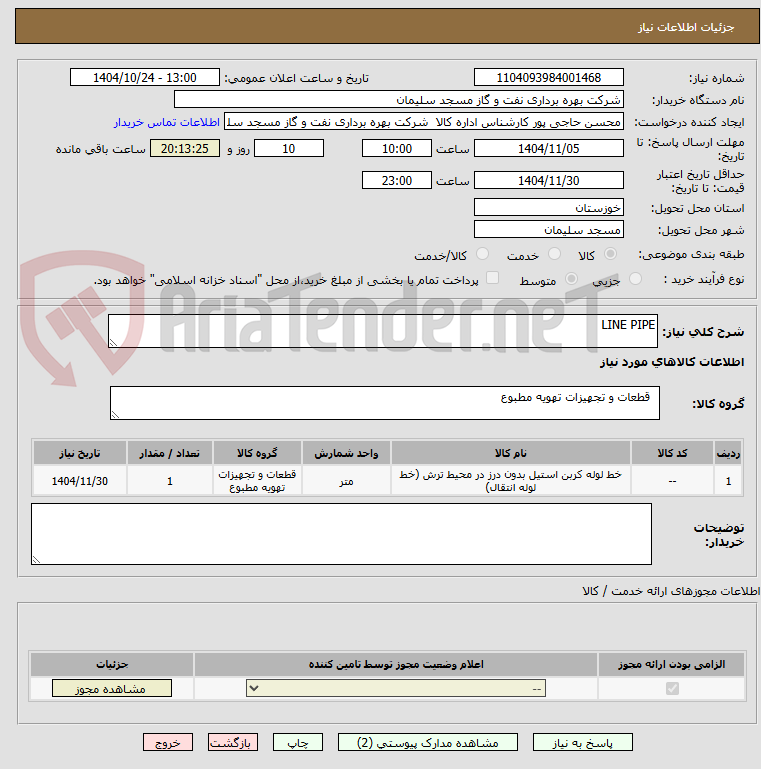Click the اعلام وضعیت مجوز توسط تامین کننده header
The height and width of the screenshot is (769, 761).
[396, 664]
